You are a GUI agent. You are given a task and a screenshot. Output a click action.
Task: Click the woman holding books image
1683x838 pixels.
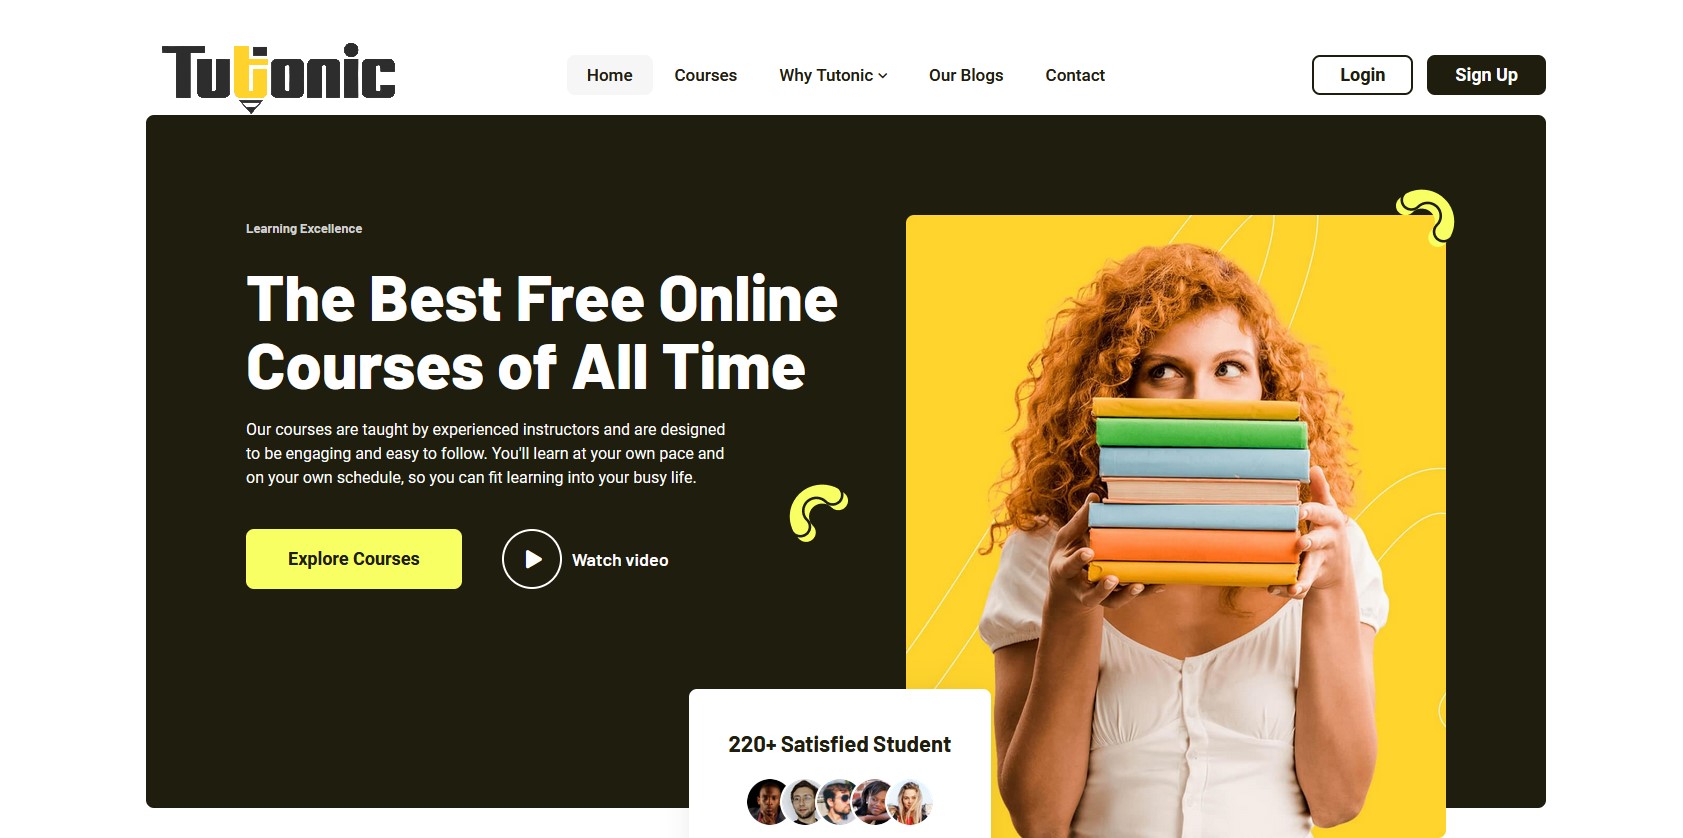click(x=1176, y=526)
